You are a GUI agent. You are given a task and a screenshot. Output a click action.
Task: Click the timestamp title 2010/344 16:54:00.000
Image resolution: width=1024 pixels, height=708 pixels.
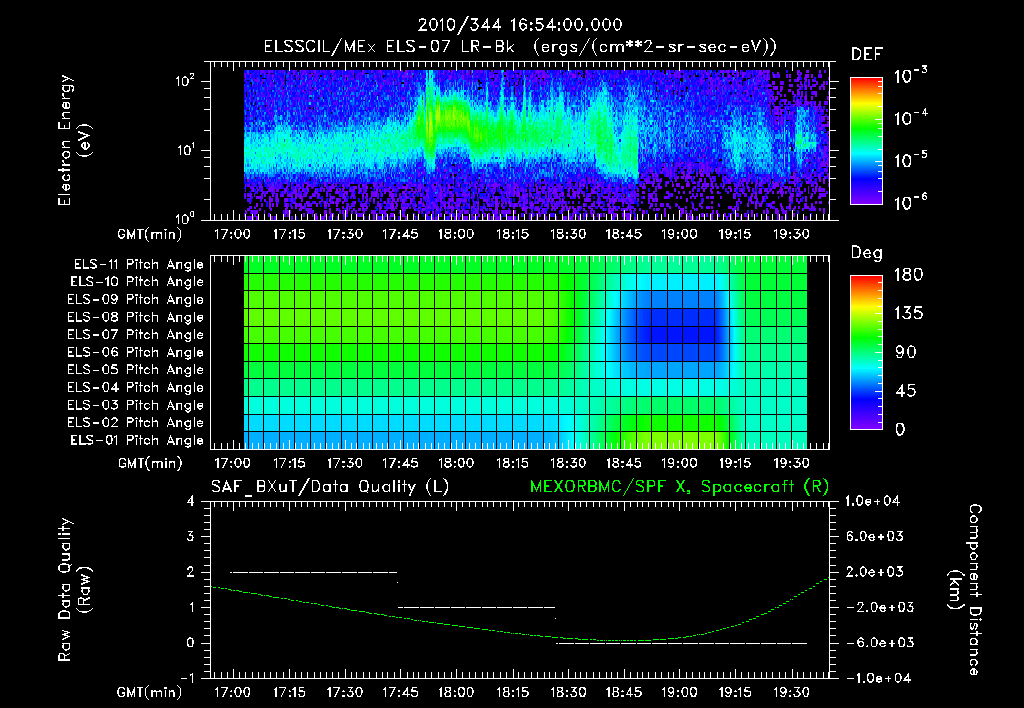pos(520,25)
